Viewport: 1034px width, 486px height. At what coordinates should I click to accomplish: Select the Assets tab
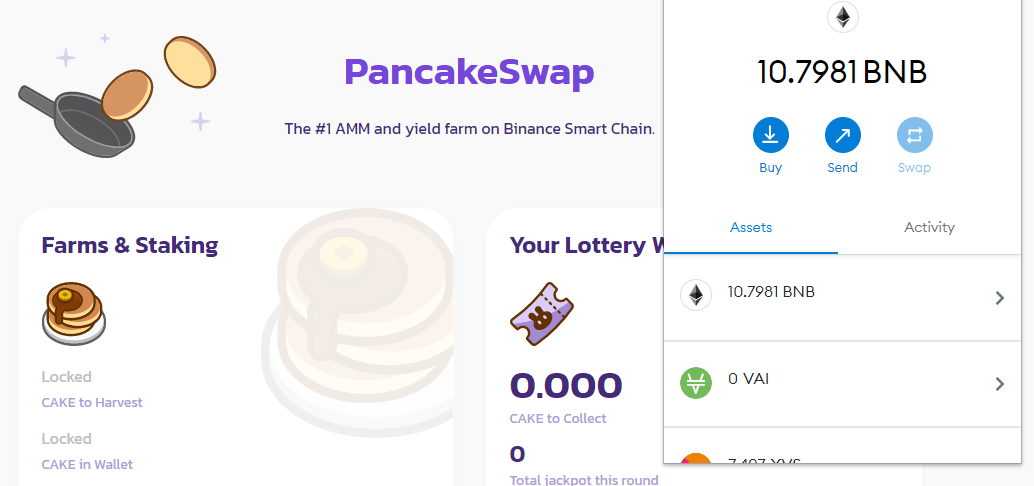pyautogui.click(x=750, y=228)
